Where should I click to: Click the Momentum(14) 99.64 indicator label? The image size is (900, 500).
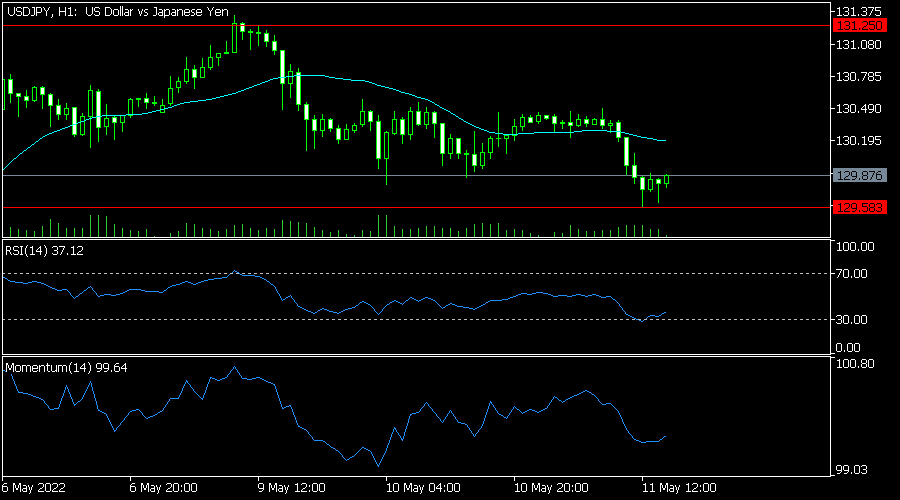(66, 368)
